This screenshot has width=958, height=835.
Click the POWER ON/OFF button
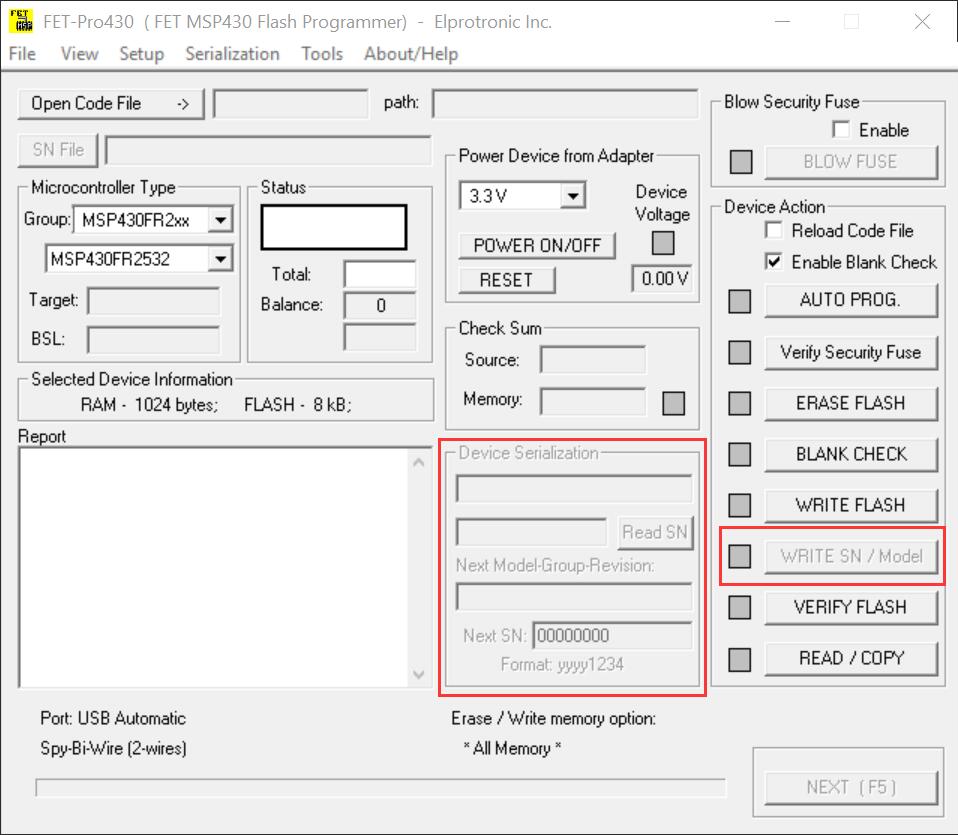537,246
